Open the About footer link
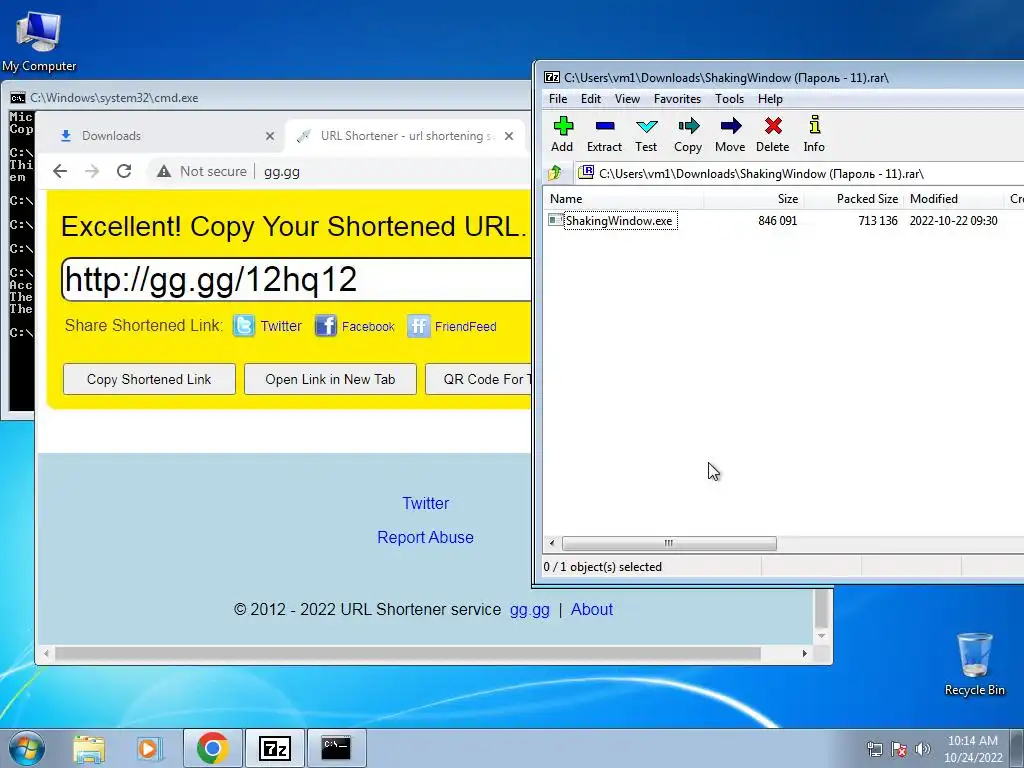This screenshot has height=768, width=1024. tap(592, 609)
